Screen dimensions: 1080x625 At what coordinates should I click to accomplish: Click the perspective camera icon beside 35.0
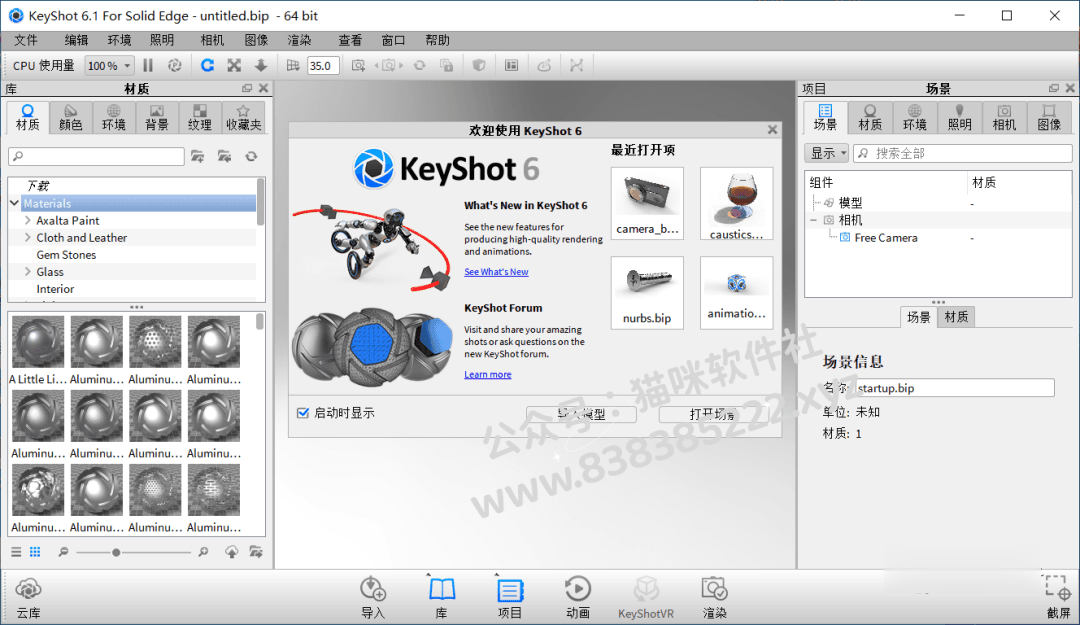coord(293,65)
